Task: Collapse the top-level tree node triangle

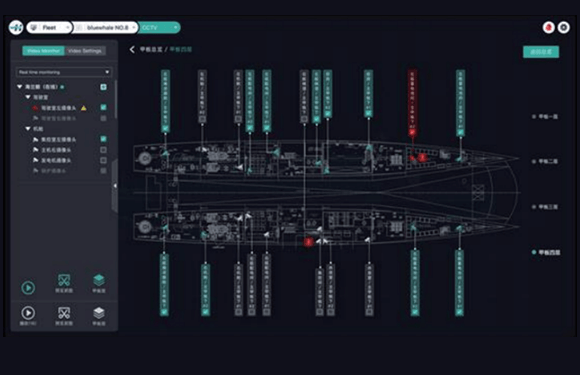Action: pyautogui.click(x=19, y=87)
